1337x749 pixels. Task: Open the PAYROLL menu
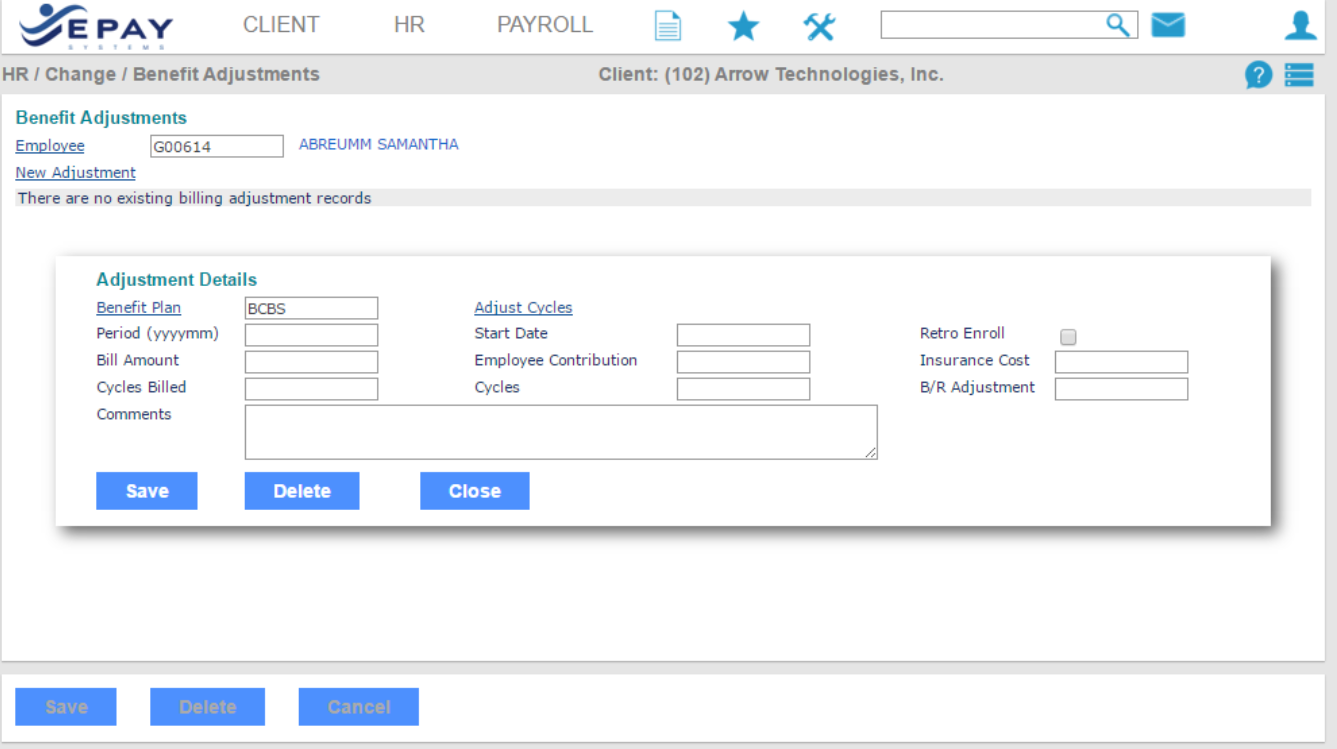[x=544, y=24]
